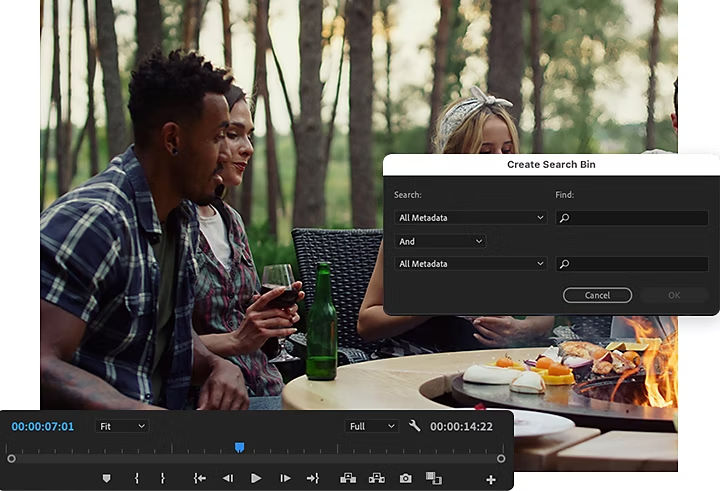The image size is (720, 491).
Task: Click the first Find search field
Action: [631, 218]
